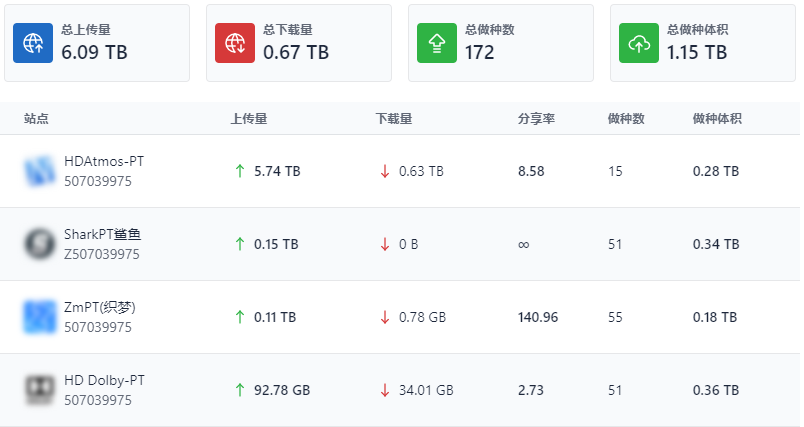This screenshot has width=804, height=427.
Task: Click the green up arrow beside 0.11 TB
Action: pyautogui.click(x=239, y=317)
